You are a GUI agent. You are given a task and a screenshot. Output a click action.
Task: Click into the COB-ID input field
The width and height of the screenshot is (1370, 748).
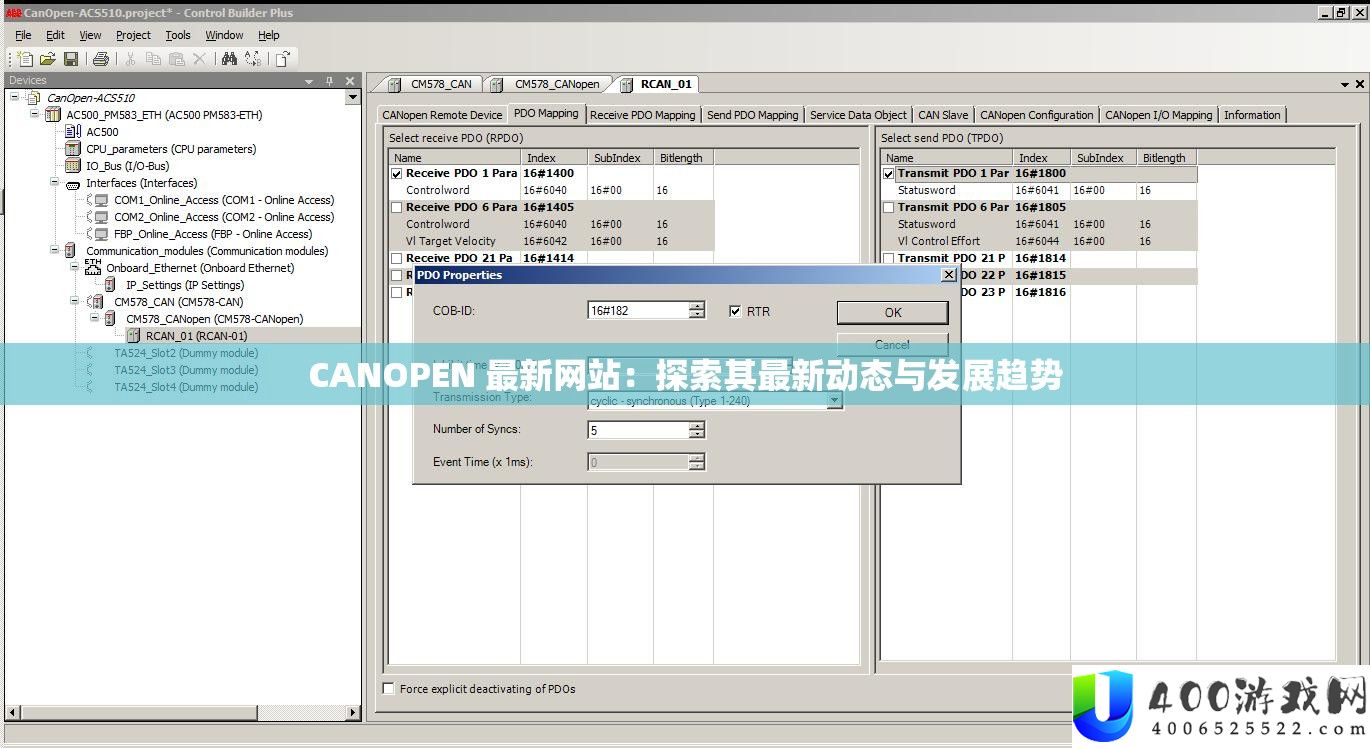click(x=638, y=311)
